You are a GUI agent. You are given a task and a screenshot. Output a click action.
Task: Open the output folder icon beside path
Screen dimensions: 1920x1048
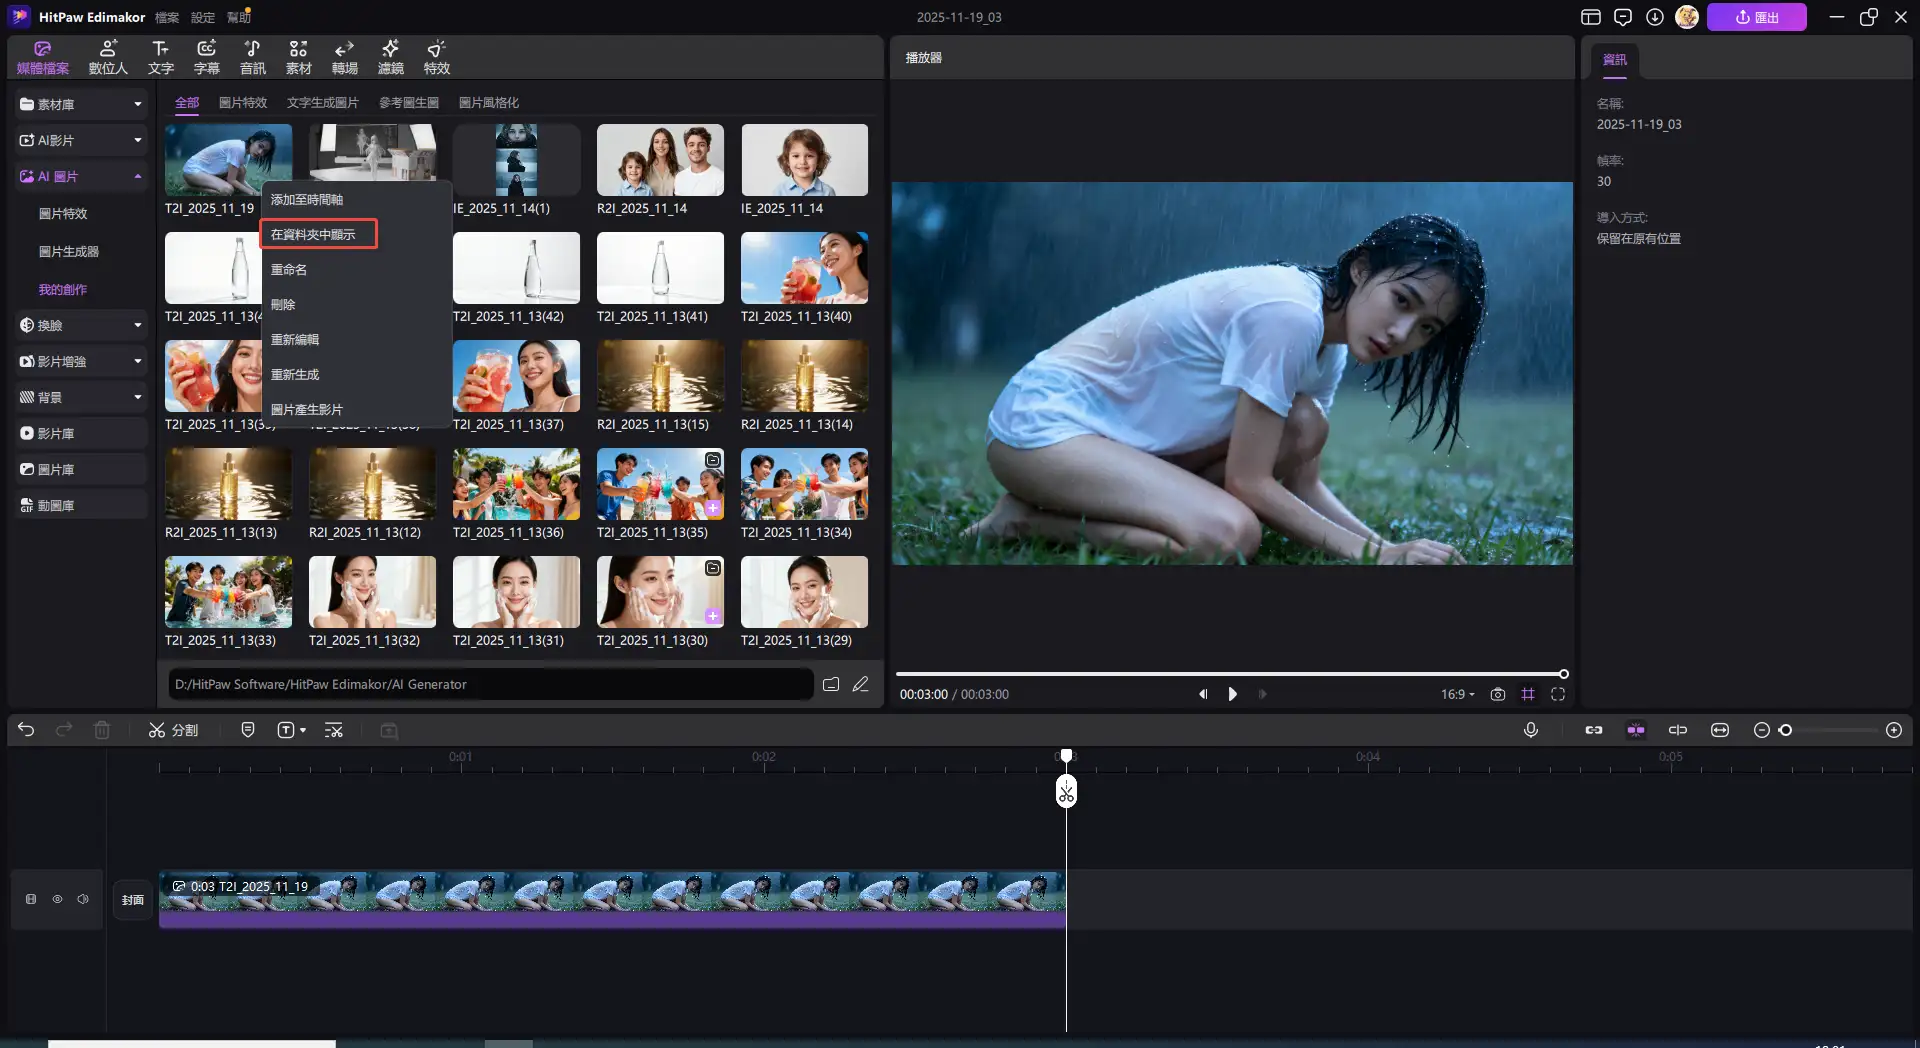[830, 684]
